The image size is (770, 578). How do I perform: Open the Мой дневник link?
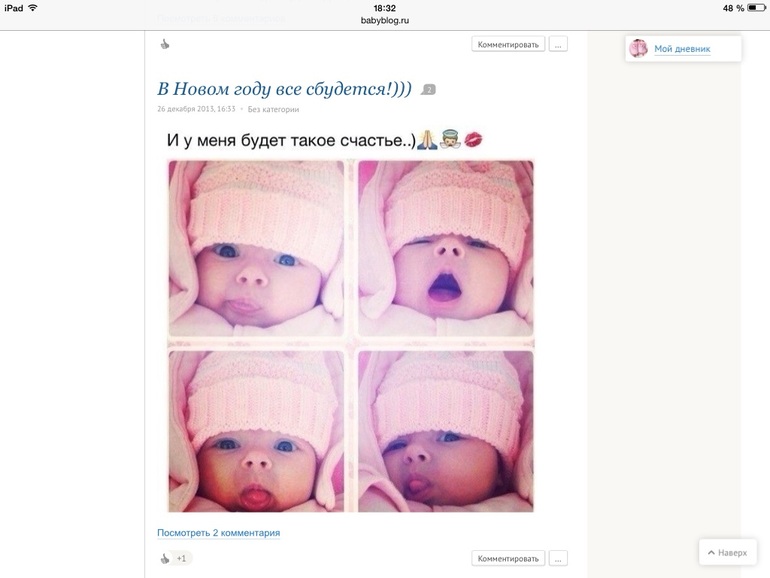pos(682,49)
